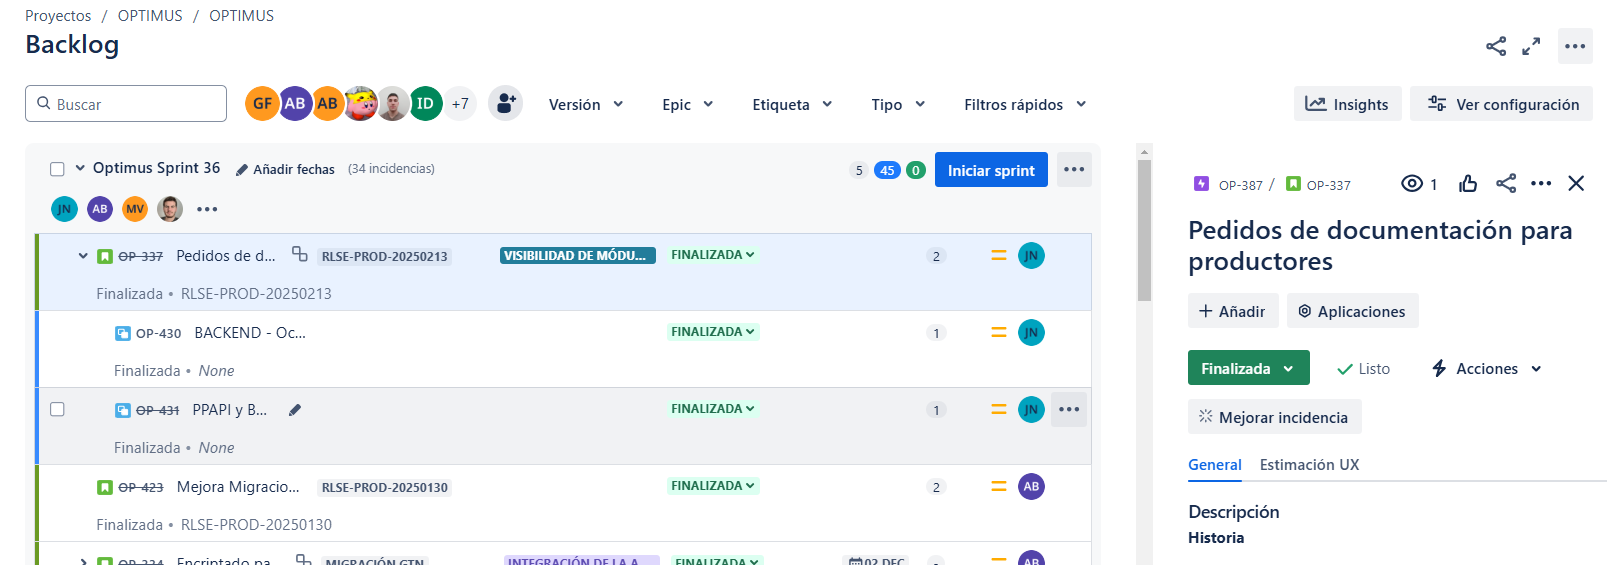Show the +7 additional members
This screenshot has width=1607, height=565.
(460, 103)
